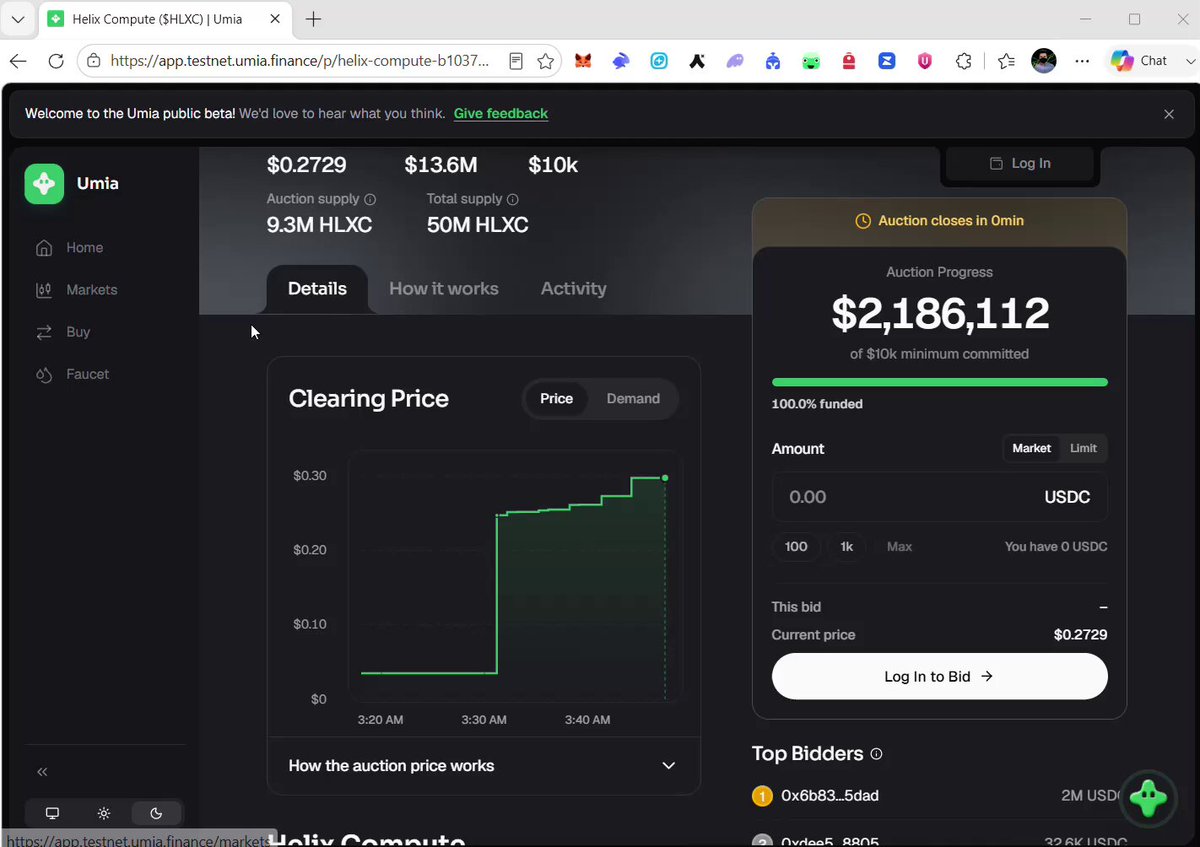Open the teal circular plus extension
The image size is (1200, 847).
(x=659, y=61)
